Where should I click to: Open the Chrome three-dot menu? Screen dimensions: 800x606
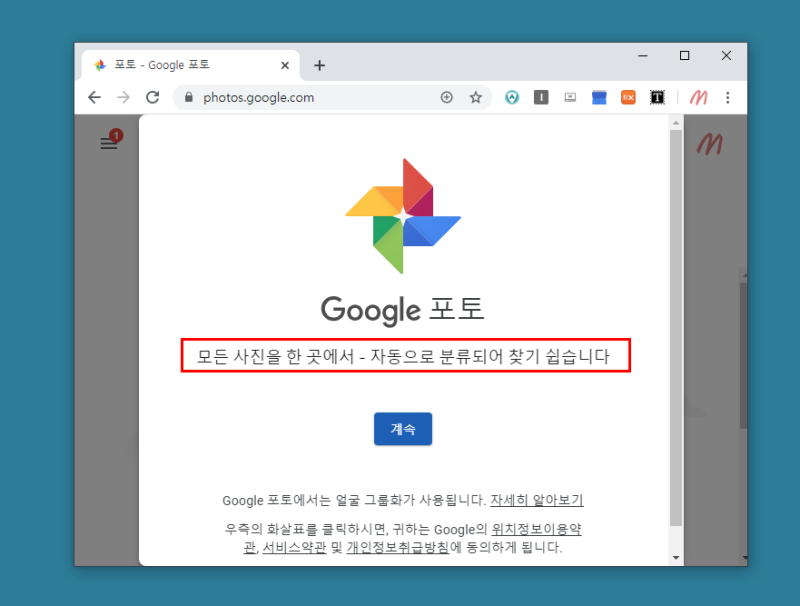[x=728, y=97]
